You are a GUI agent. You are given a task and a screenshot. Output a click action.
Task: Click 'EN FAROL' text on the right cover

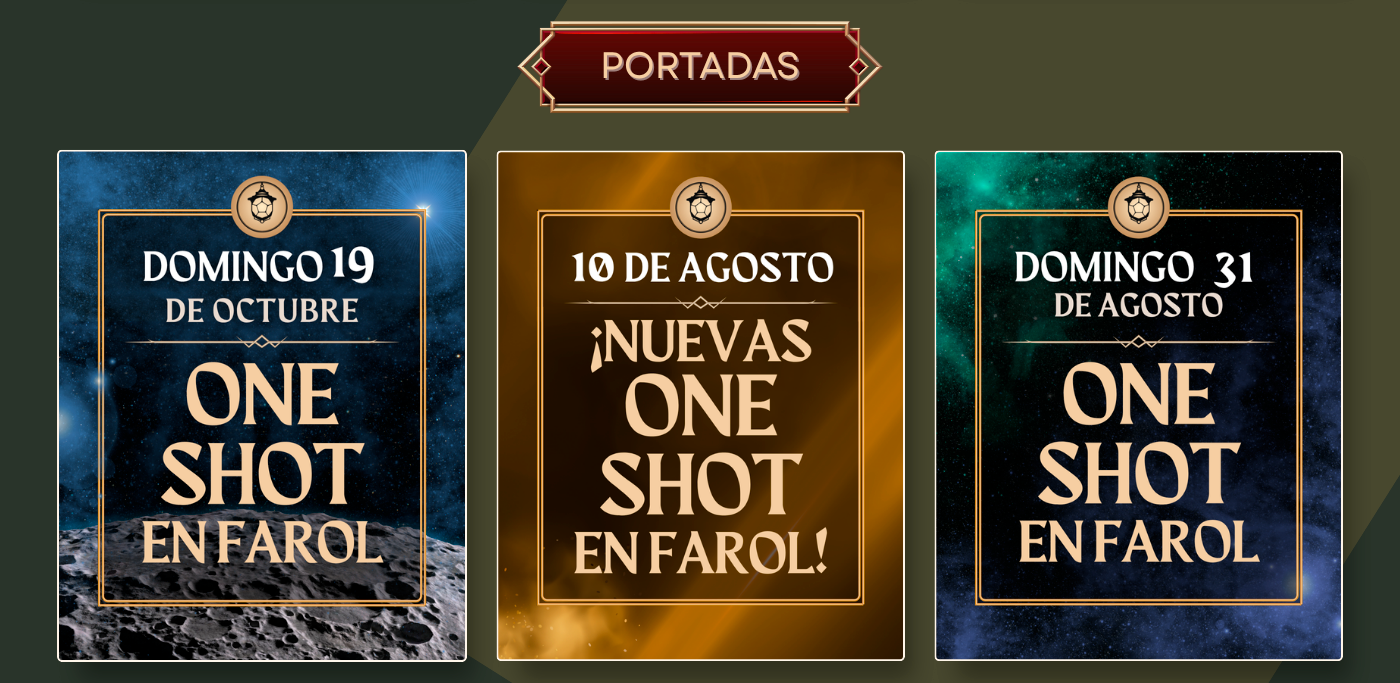click(1138, 541)
